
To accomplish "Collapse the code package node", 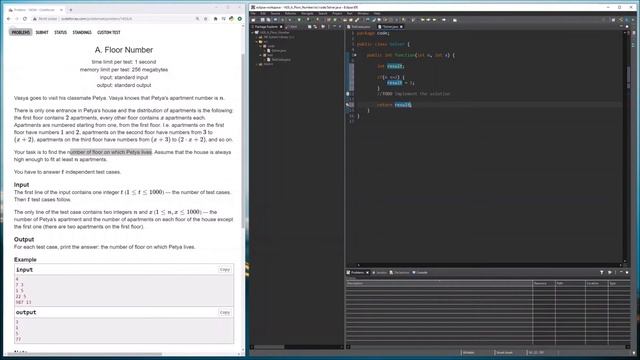I will coord(261,46).
